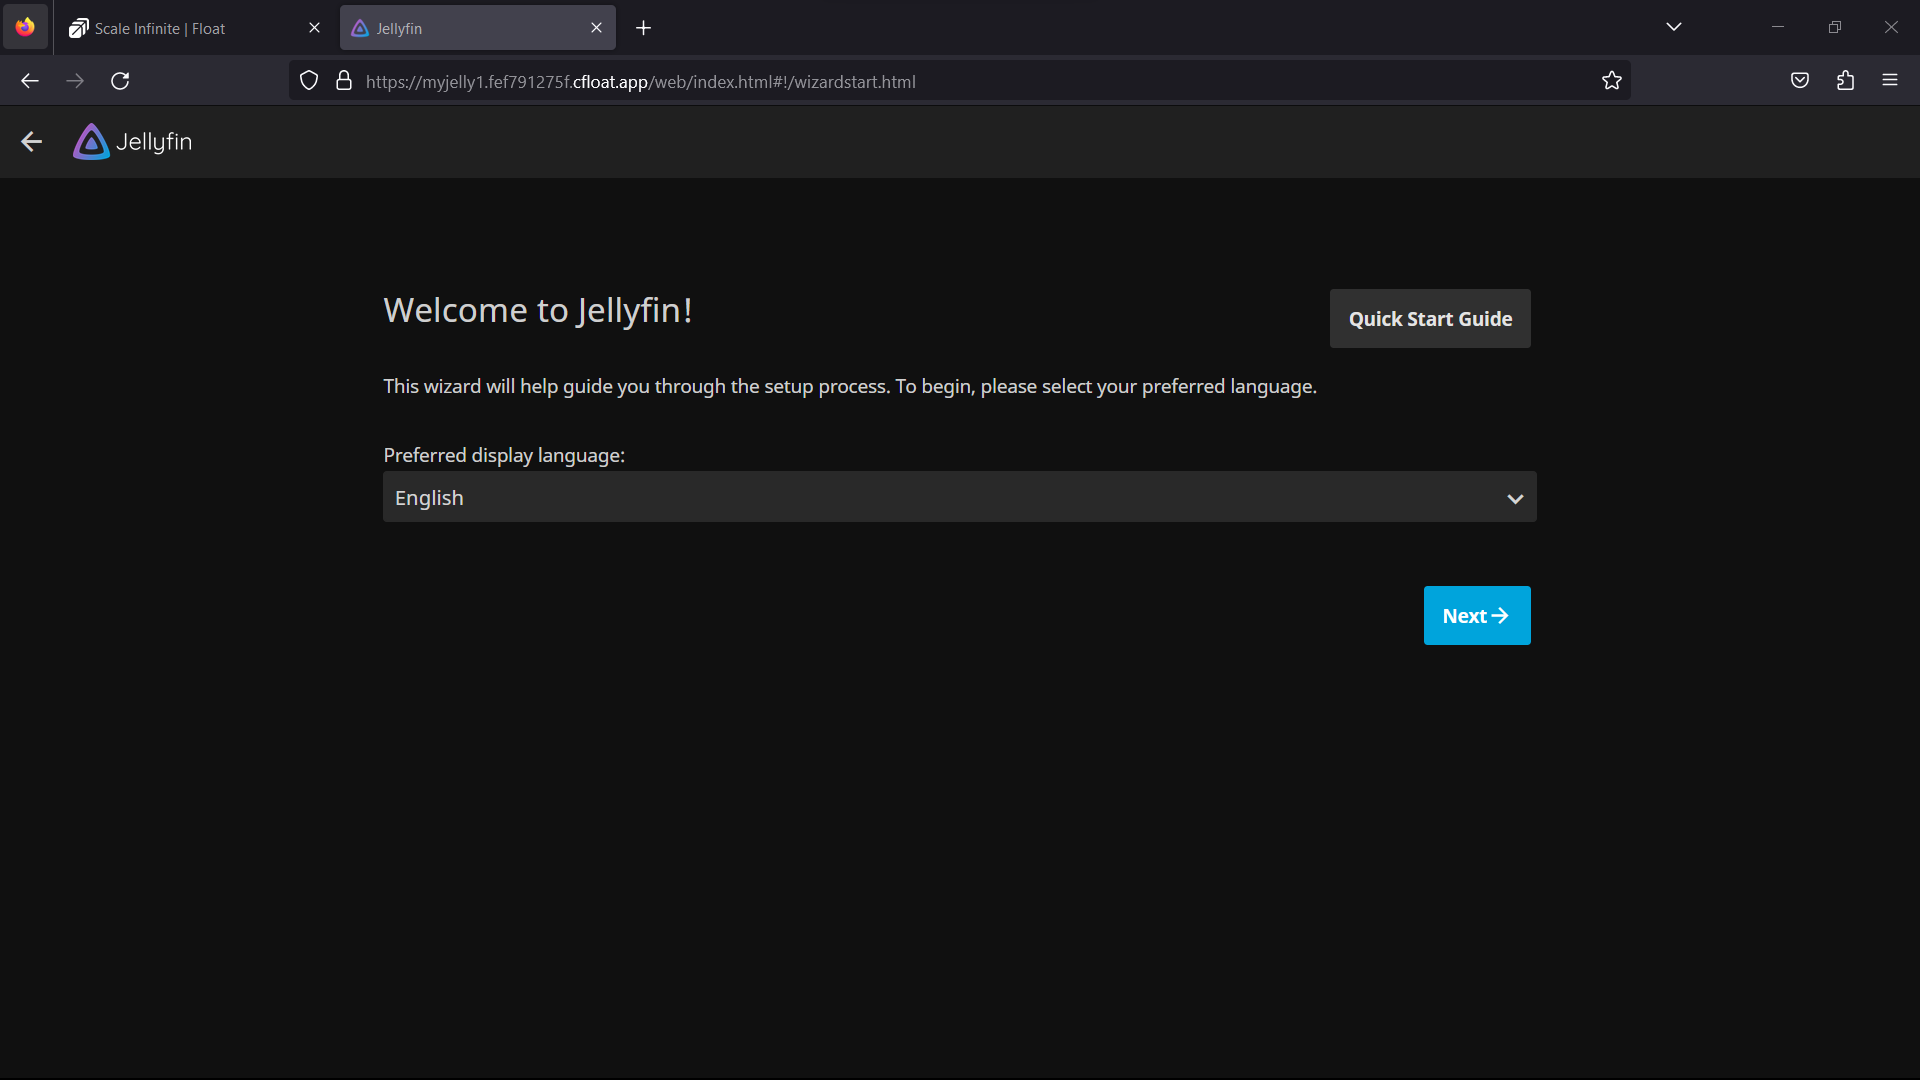Close the browser window
The width and height of the screenshot is (1920, 1080).
coord(1891,27)
